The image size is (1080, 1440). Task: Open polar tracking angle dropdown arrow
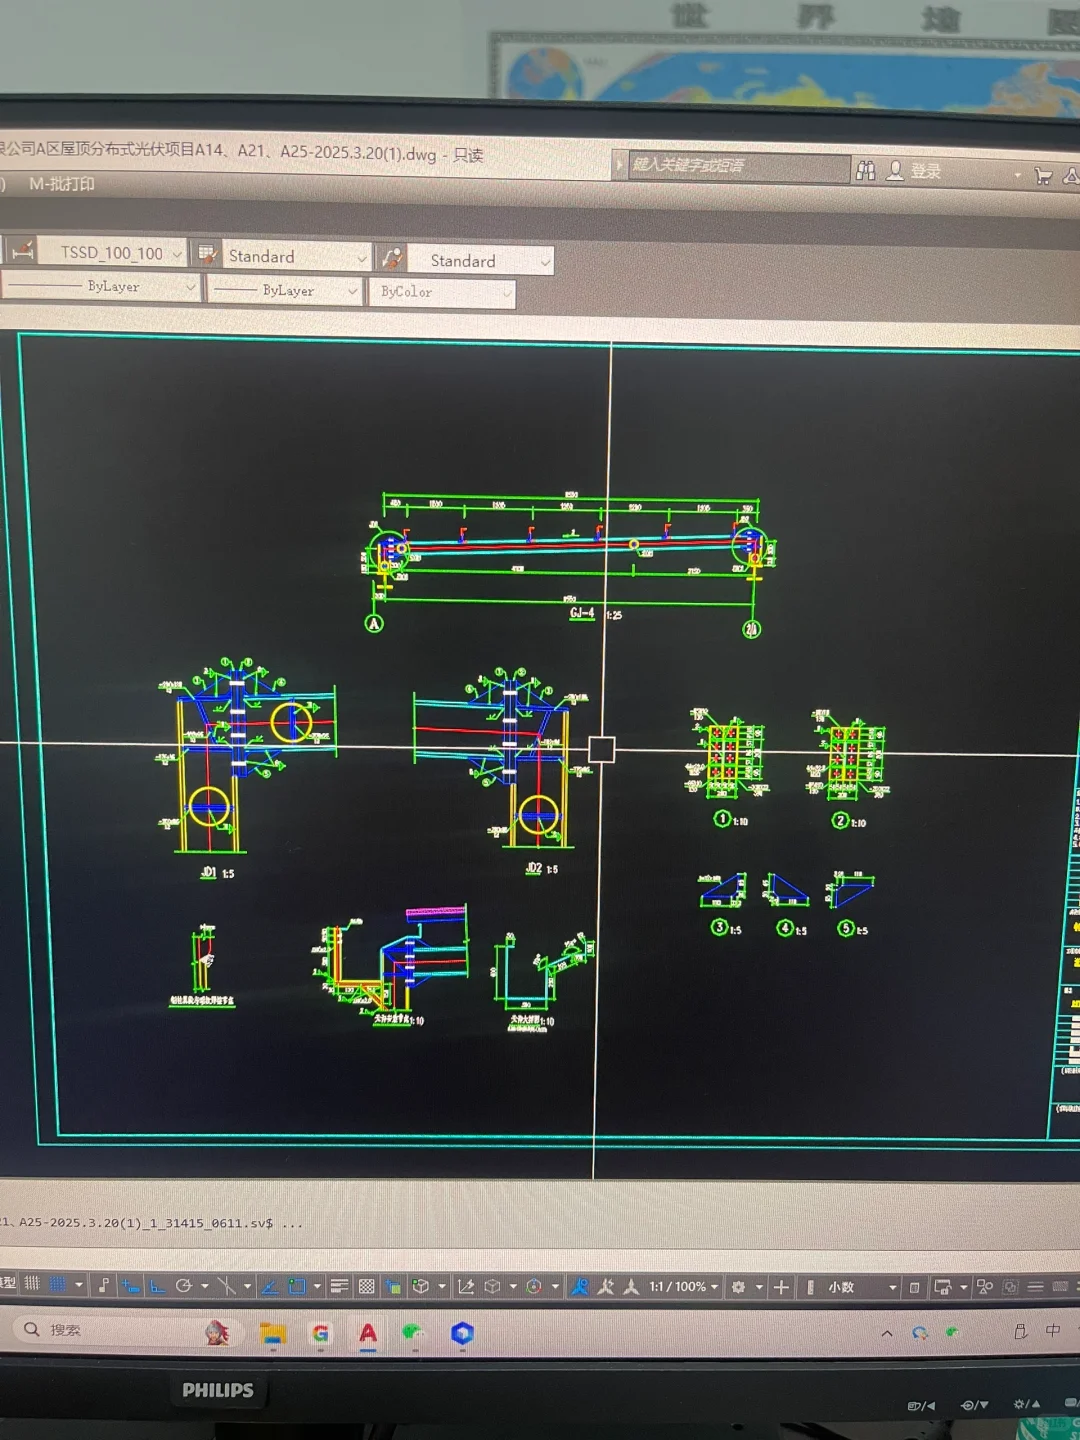click(204, 1286)
